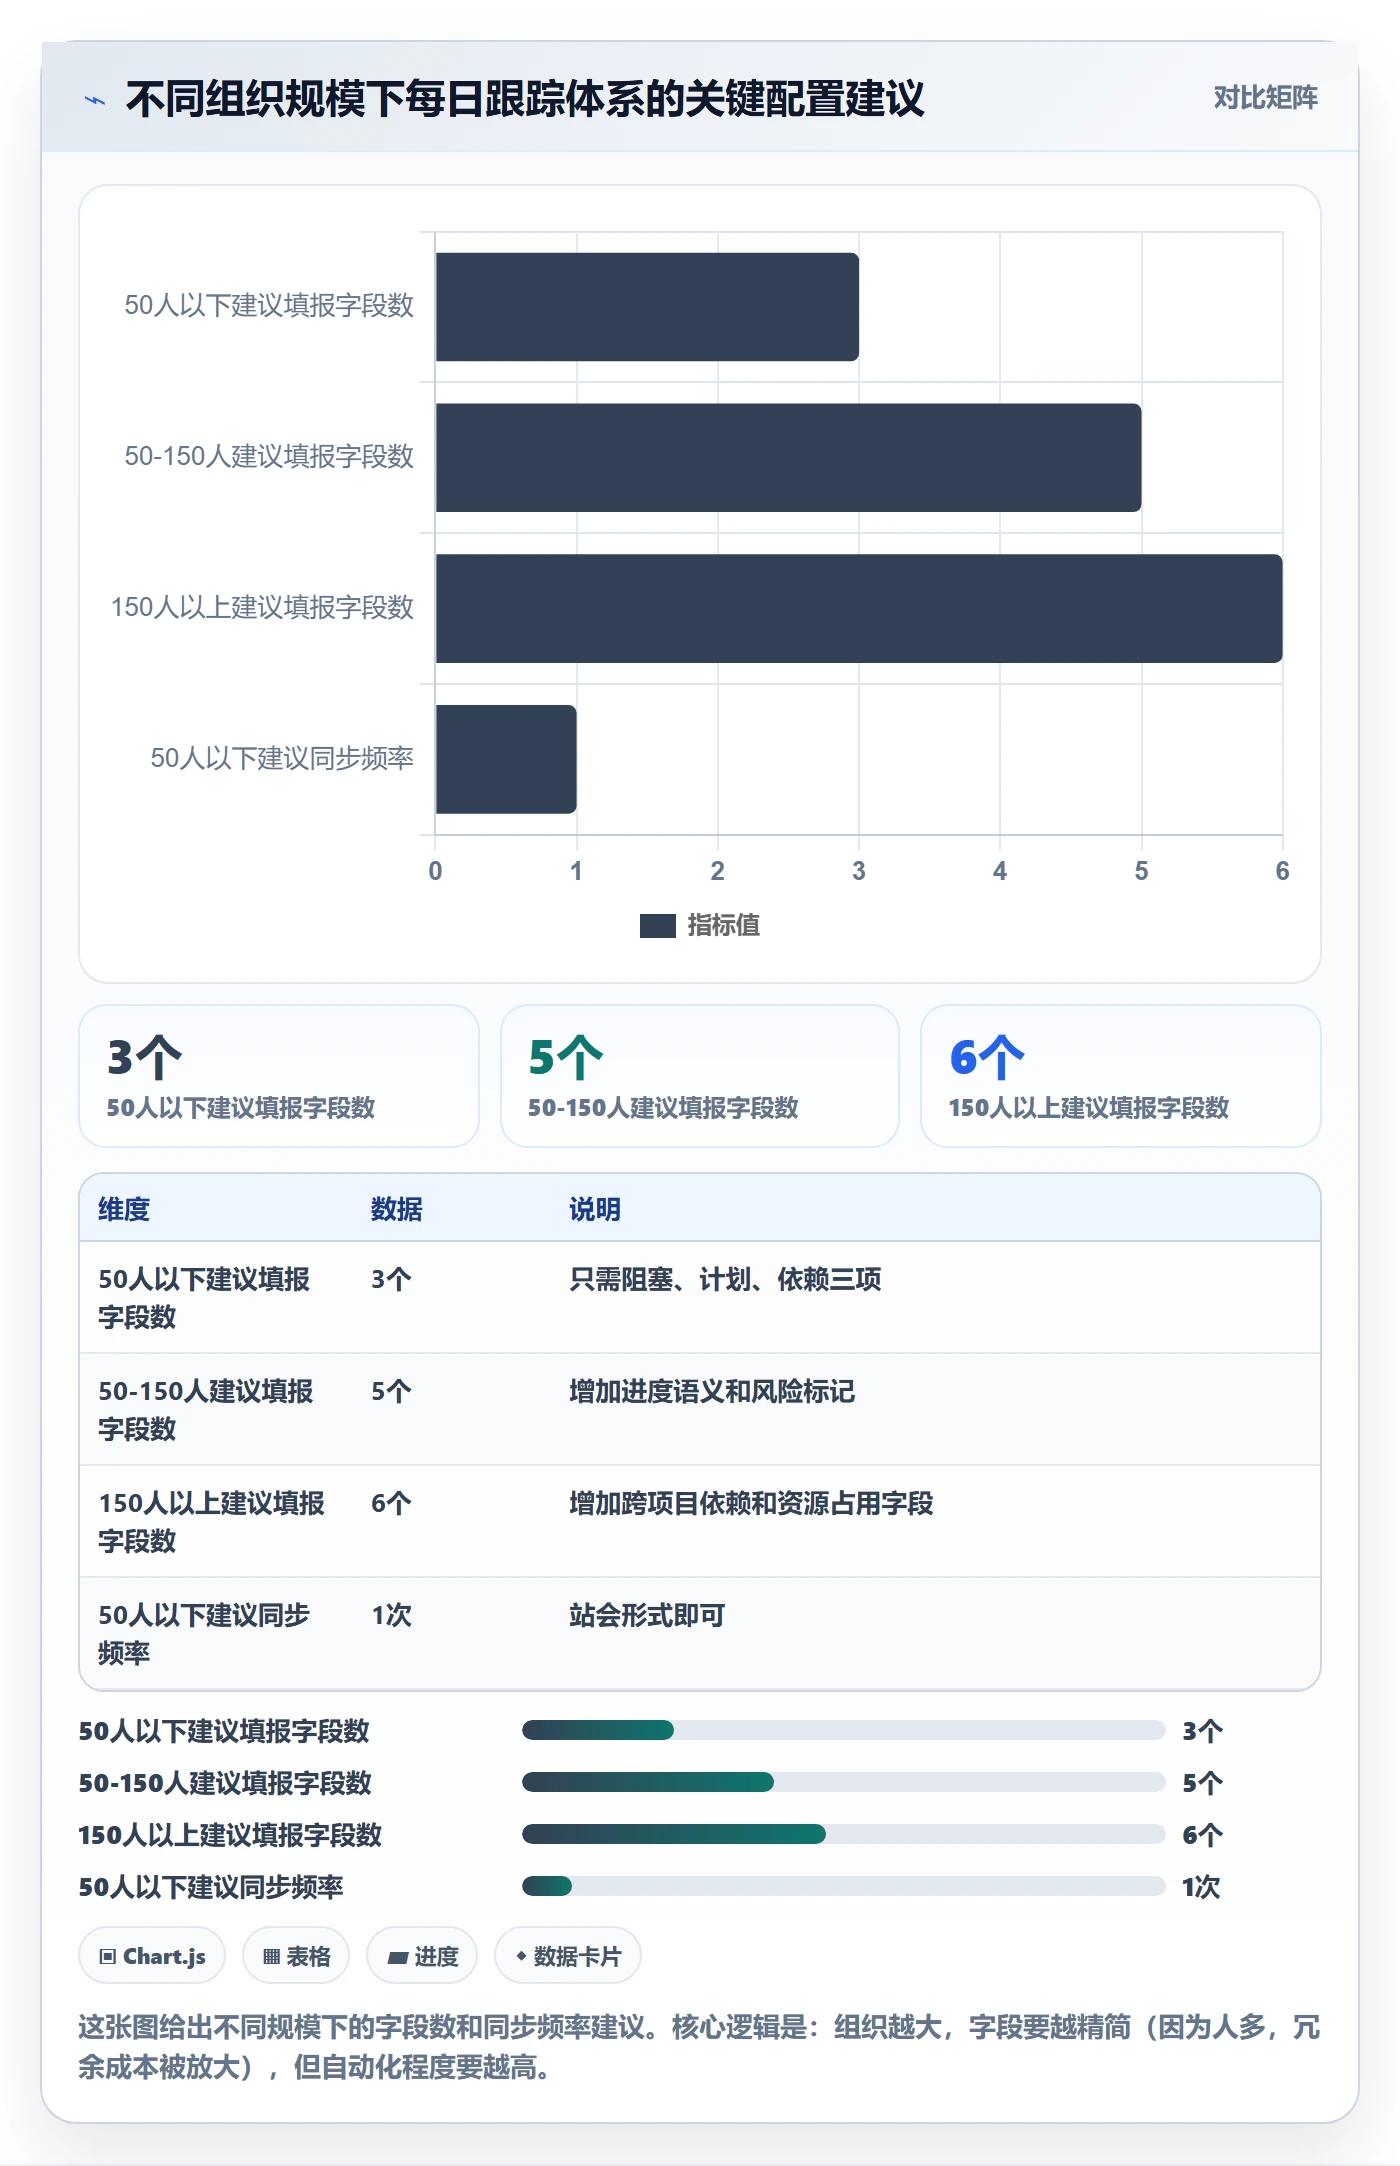Click the 进度 tag

pos(422,1956)
